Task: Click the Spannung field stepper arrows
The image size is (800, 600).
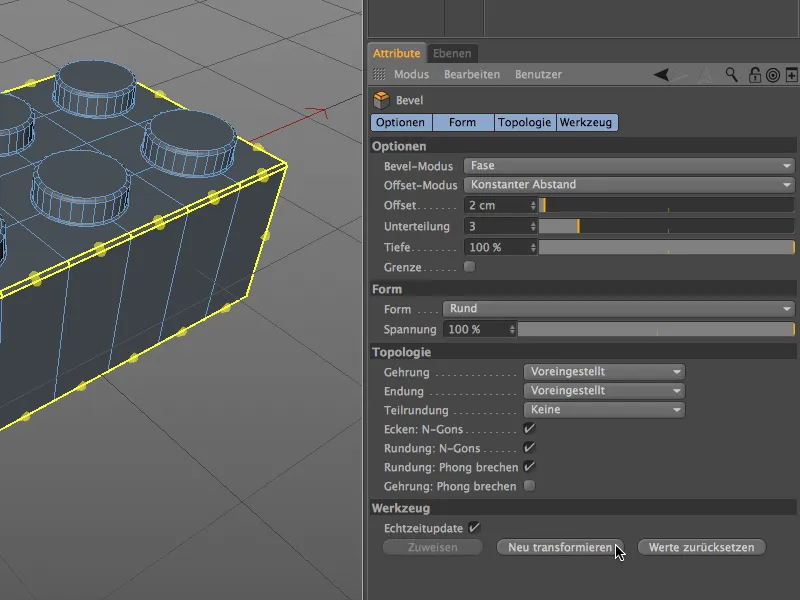Action: (512, 330)
